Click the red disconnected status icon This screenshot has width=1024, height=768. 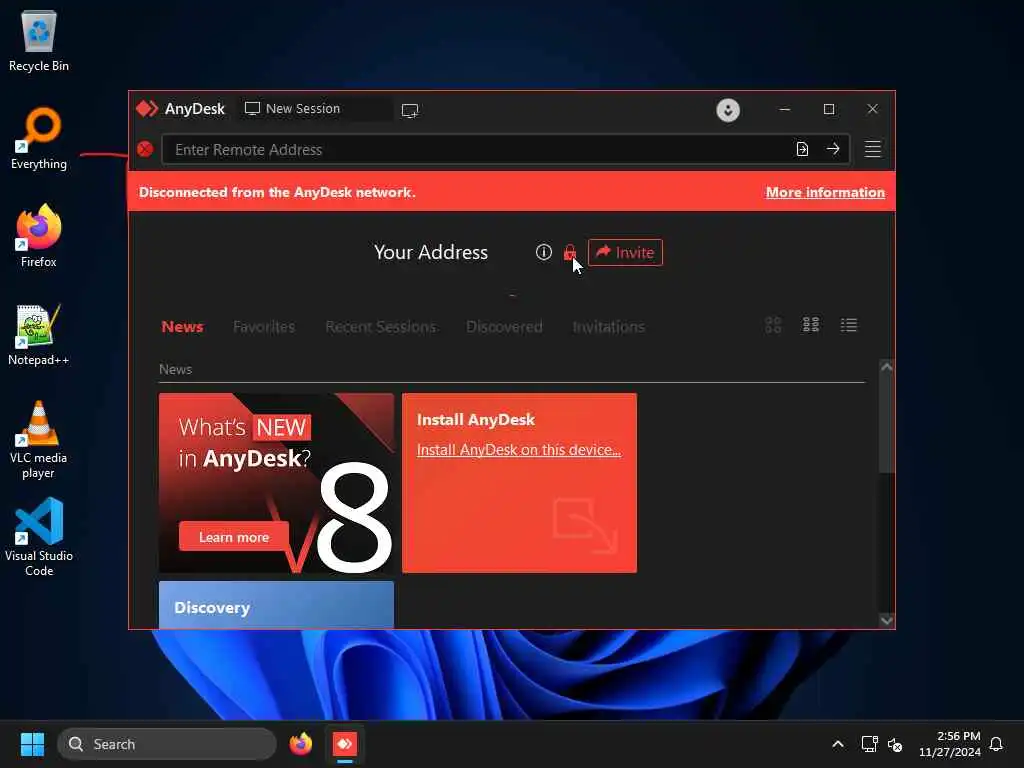click(x=145, y=150)
